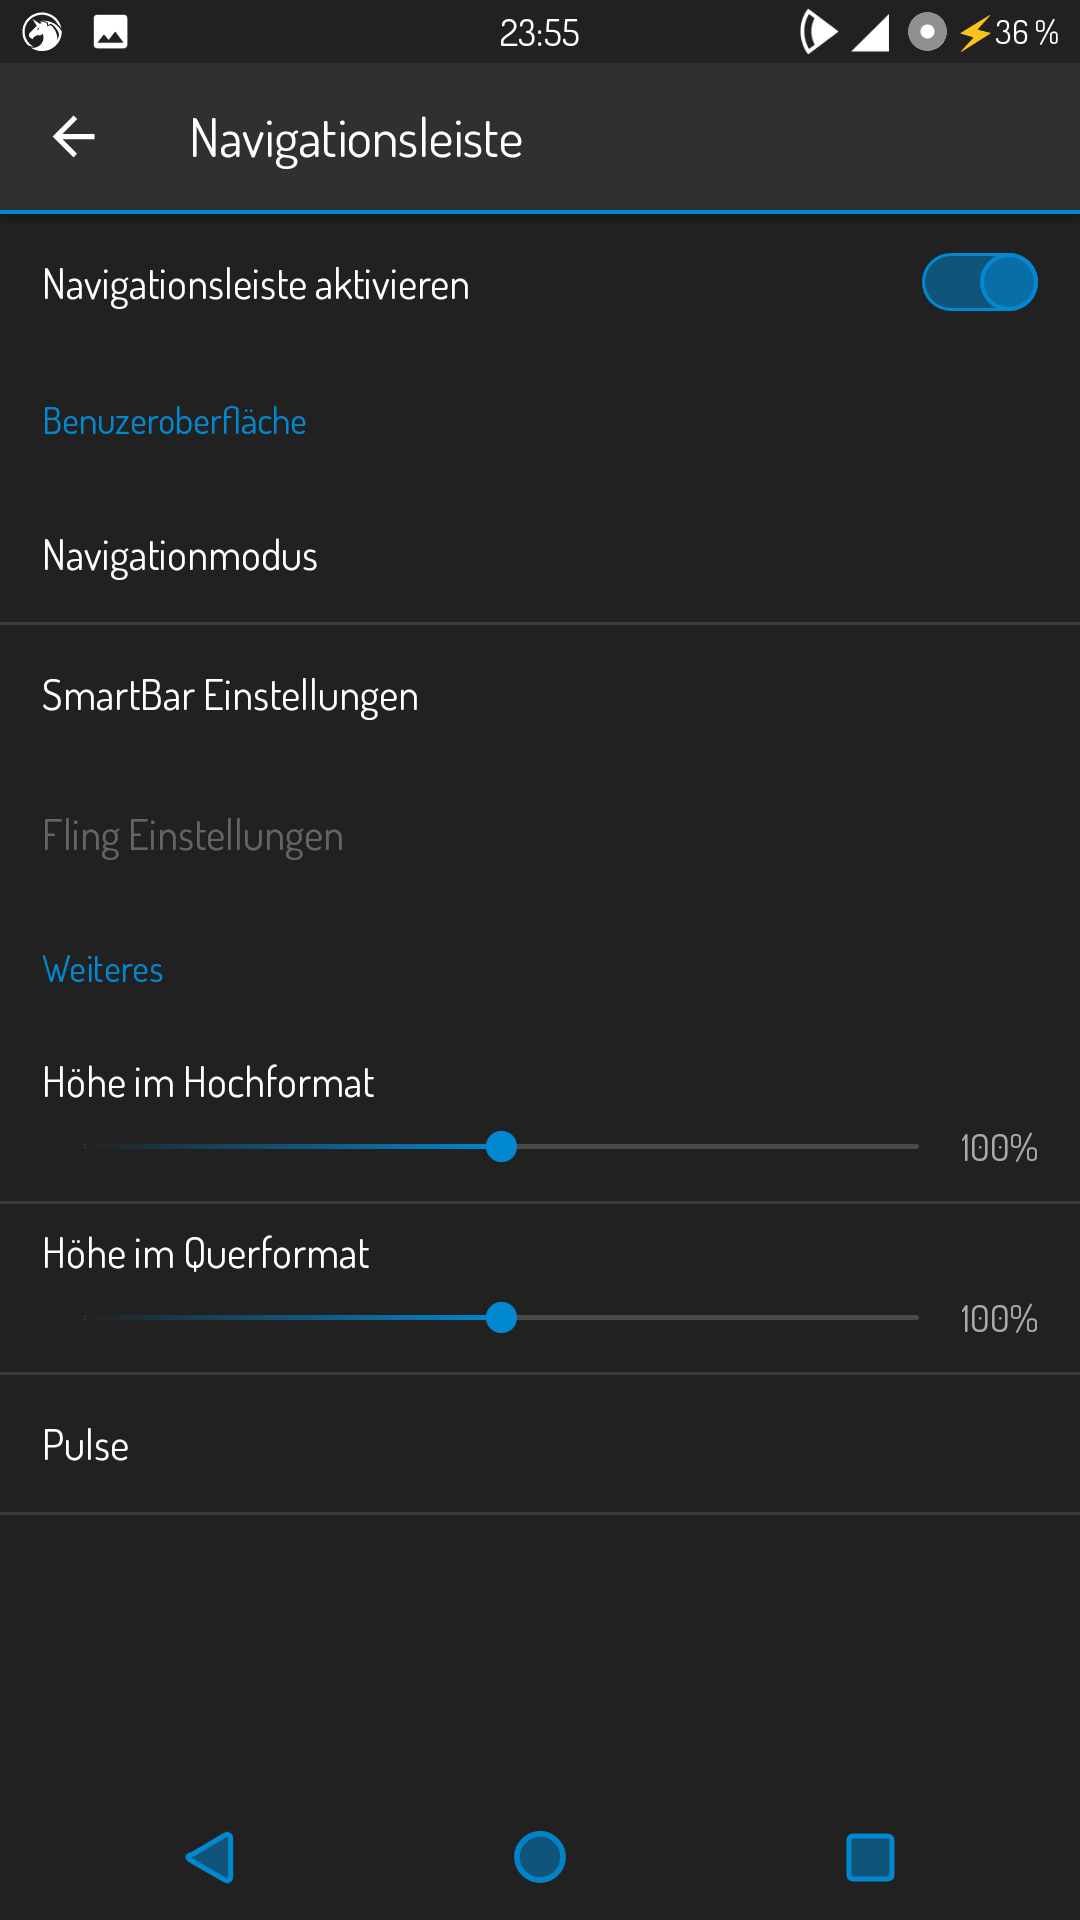Tap the Navigationsleiste page title
Viewport: 1080px width, 1920px height.
point(356,139)
